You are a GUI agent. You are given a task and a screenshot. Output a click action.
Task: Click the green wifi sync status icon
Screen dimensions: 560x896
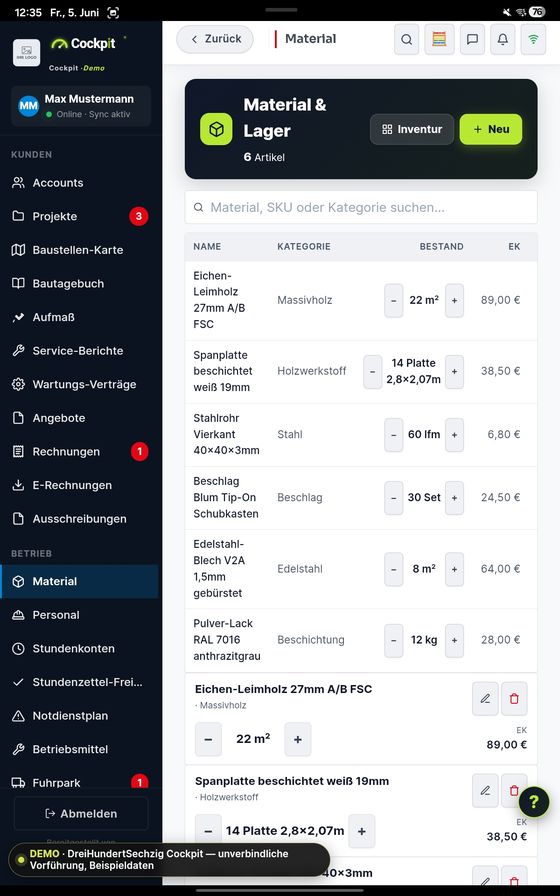(533, 39)
